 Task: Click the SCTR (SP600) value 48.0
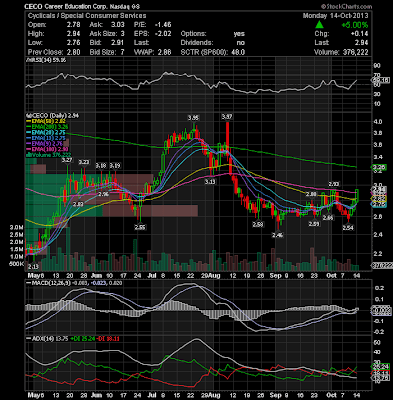238,52
